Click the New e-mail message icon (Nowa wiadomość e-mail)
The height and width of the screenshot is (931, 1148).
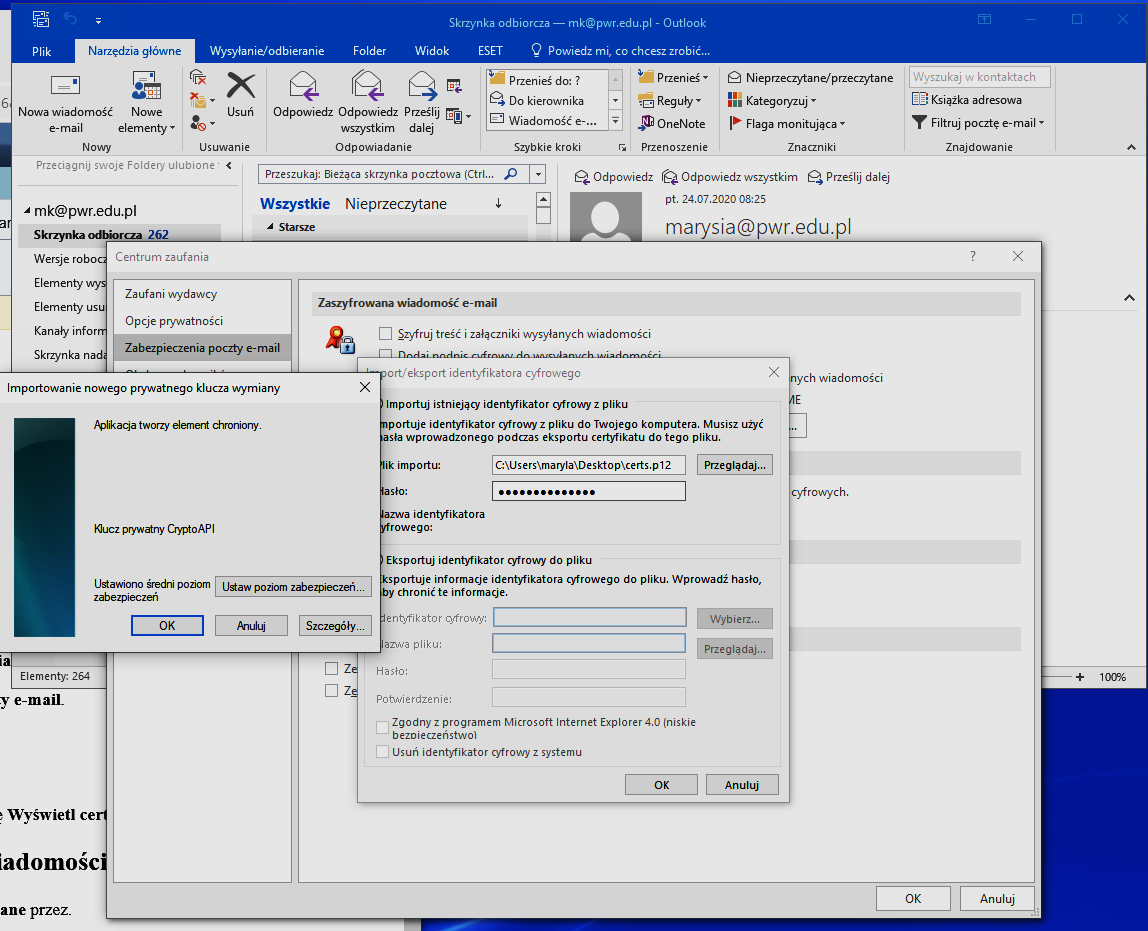(x=65, y=88)
